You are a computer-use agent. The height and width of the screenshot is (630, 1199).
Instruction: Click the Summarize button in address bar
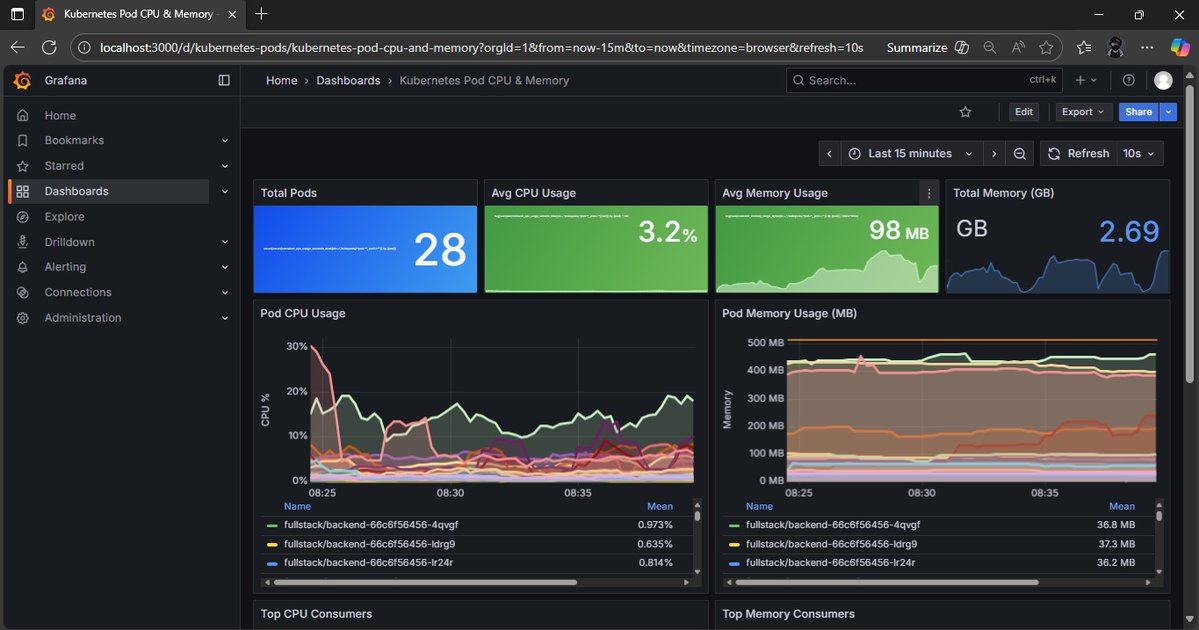tap(928, 47)
